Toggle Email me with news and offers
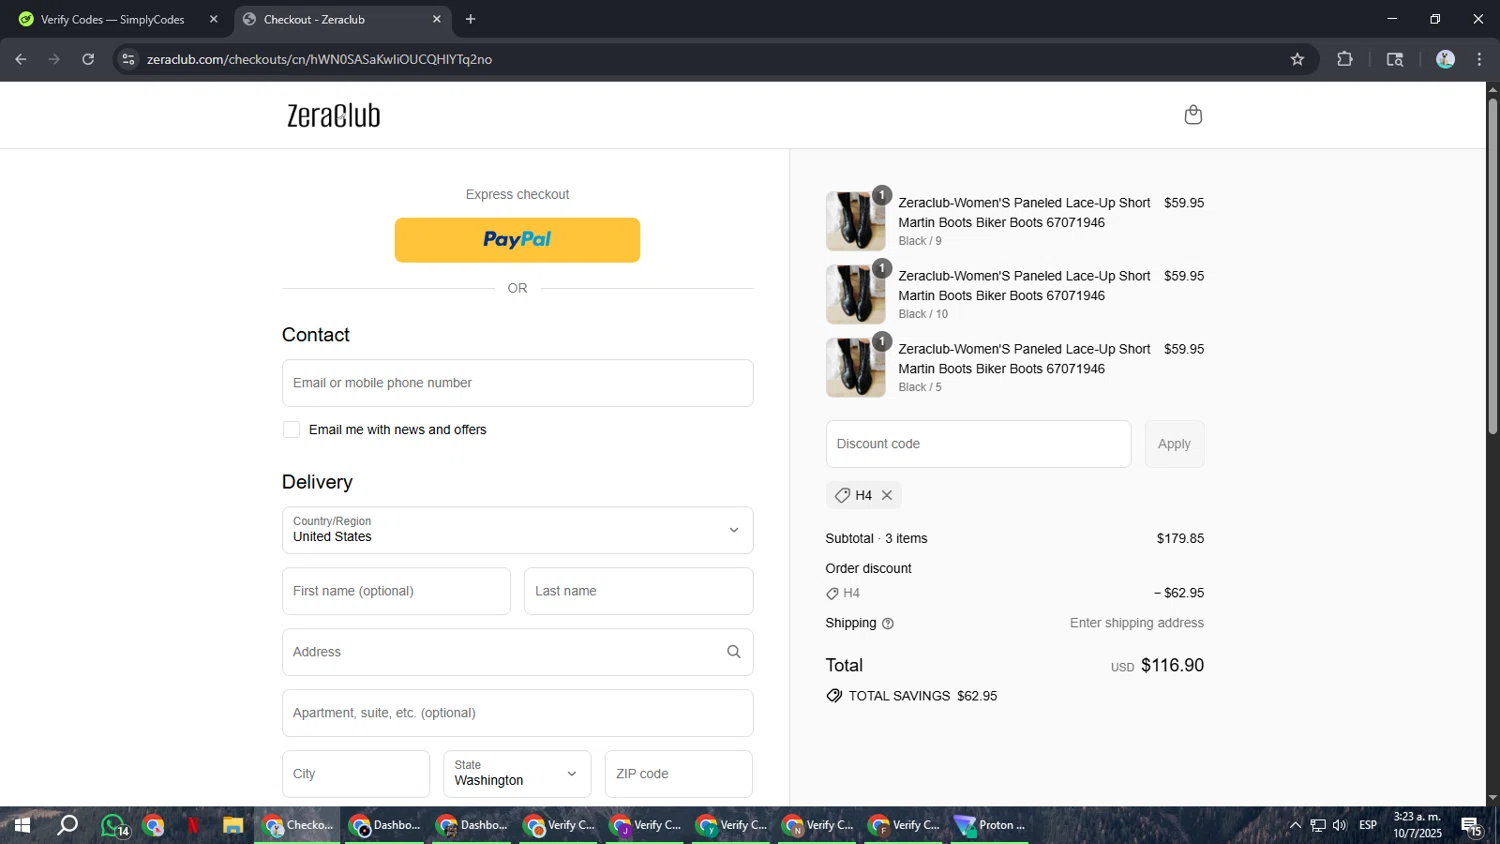 291,430
